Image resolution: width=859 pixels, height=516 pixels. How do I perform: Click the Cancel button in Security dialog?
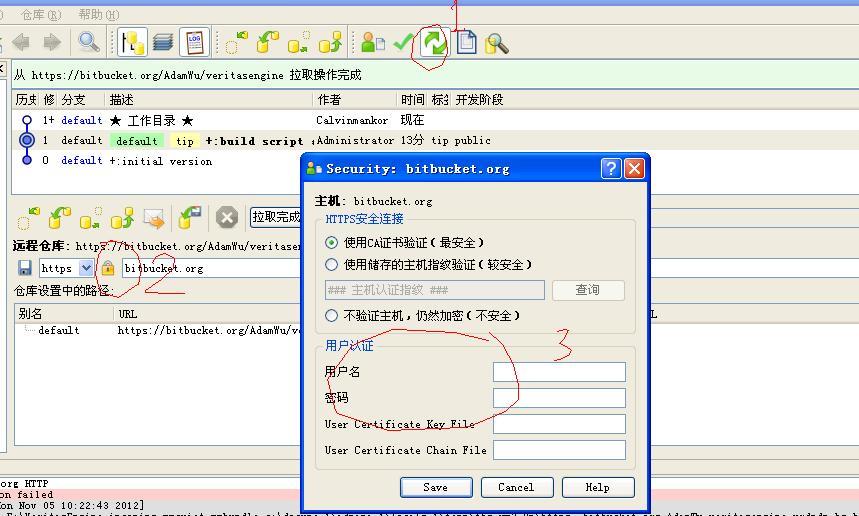(x=517, y=487)
